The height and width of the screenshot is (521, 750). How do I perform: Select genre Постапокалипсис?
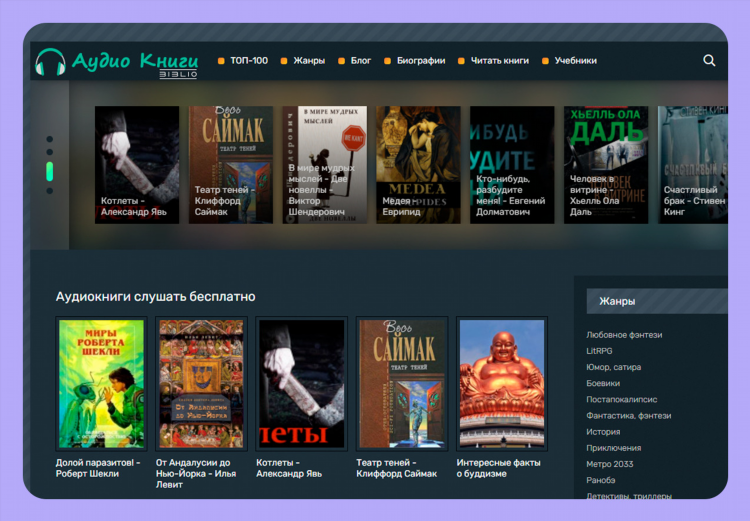coord(622,399)
